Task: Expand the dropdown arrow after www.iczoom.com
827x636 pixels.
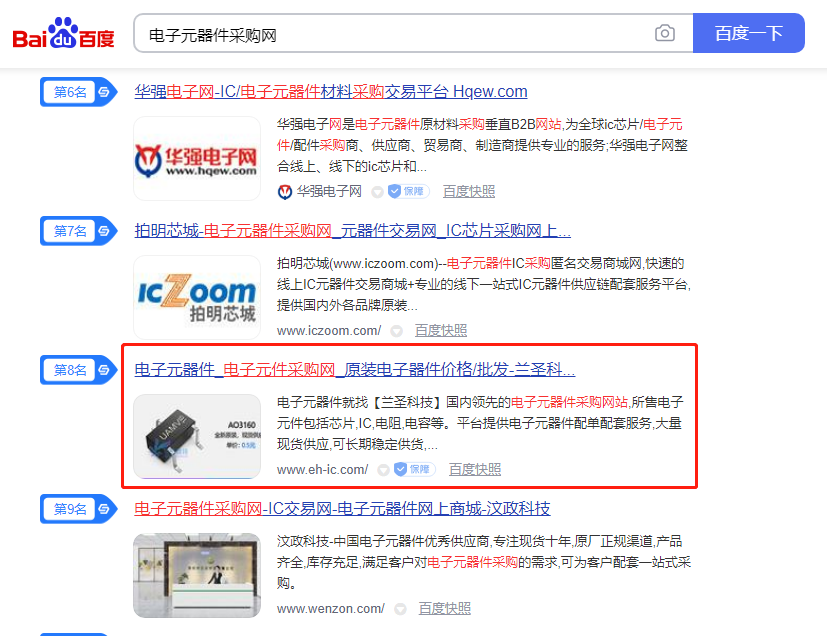Action: tap(397, 331)
